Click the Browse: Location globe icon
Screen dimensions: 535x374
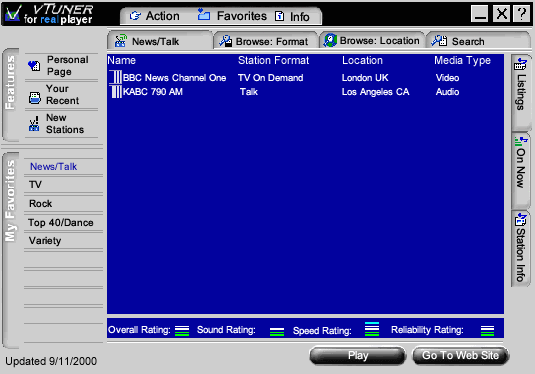pyautogui.click(x=330, y=40)
